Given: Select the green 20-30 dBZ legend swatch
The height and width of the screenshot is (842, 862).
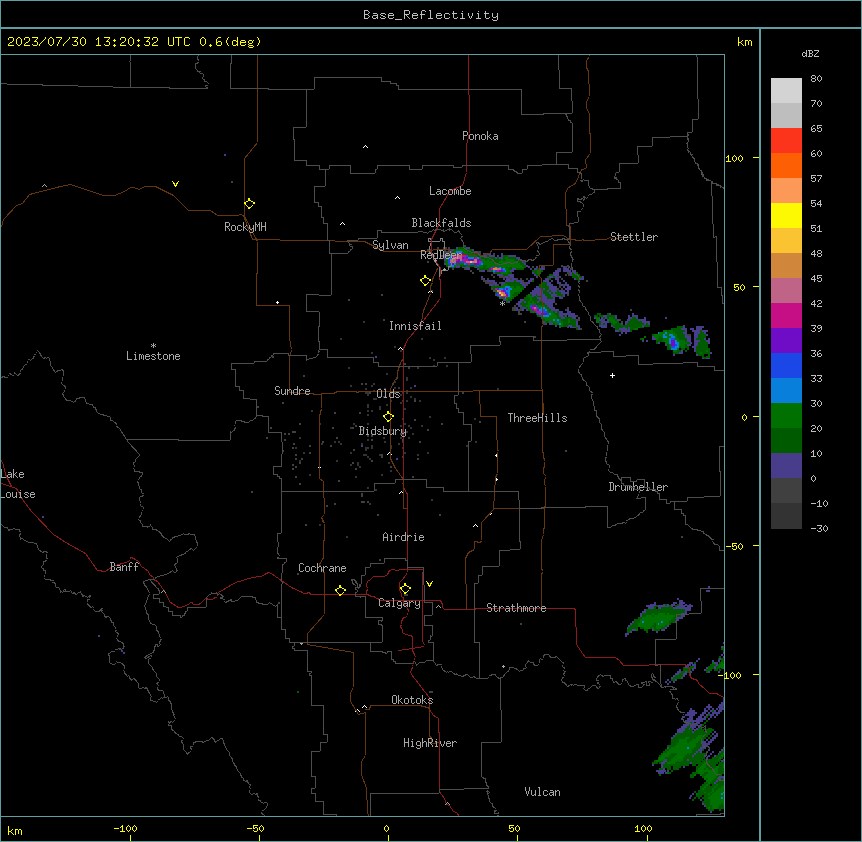Looking at the screenshot, I should pos(786,416).
